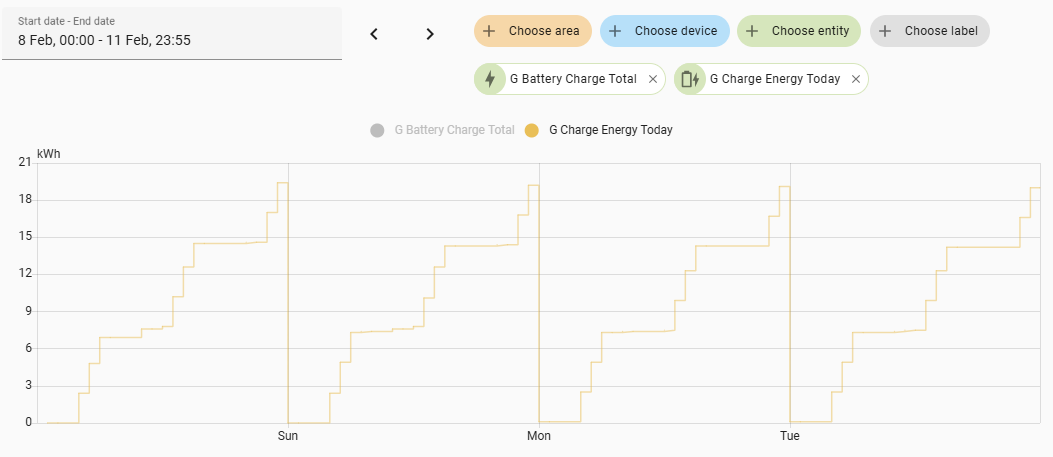Open the Choose area picker
The image size is (1053, 457).
pyautogui.click(x=543, y=31)
